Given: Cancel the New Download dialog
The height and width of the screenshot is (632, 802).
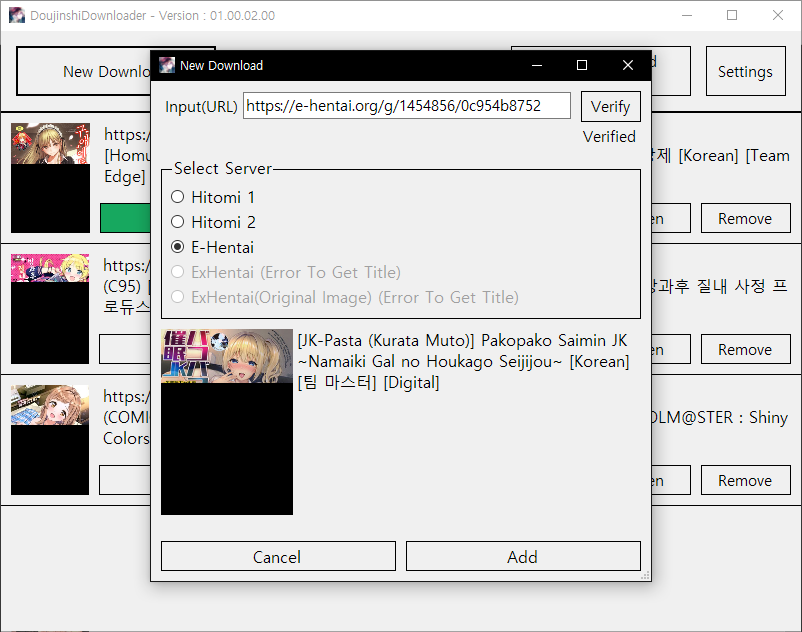Looking at the screenshot, I should [278, 556].
